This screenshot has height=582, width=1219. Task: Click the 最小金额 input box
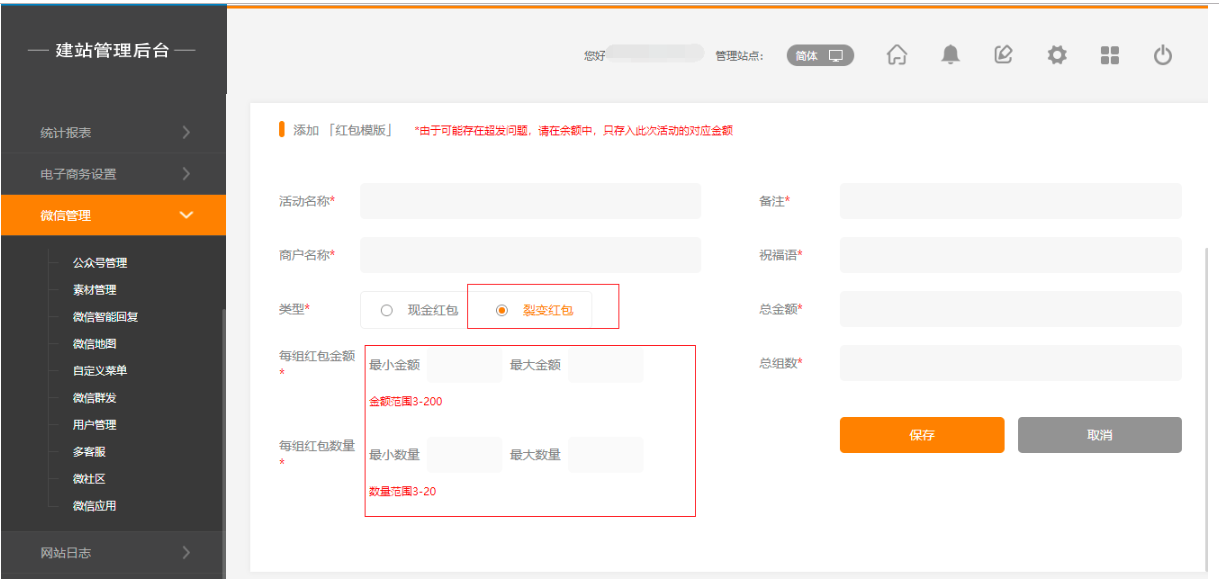point(464,365)
